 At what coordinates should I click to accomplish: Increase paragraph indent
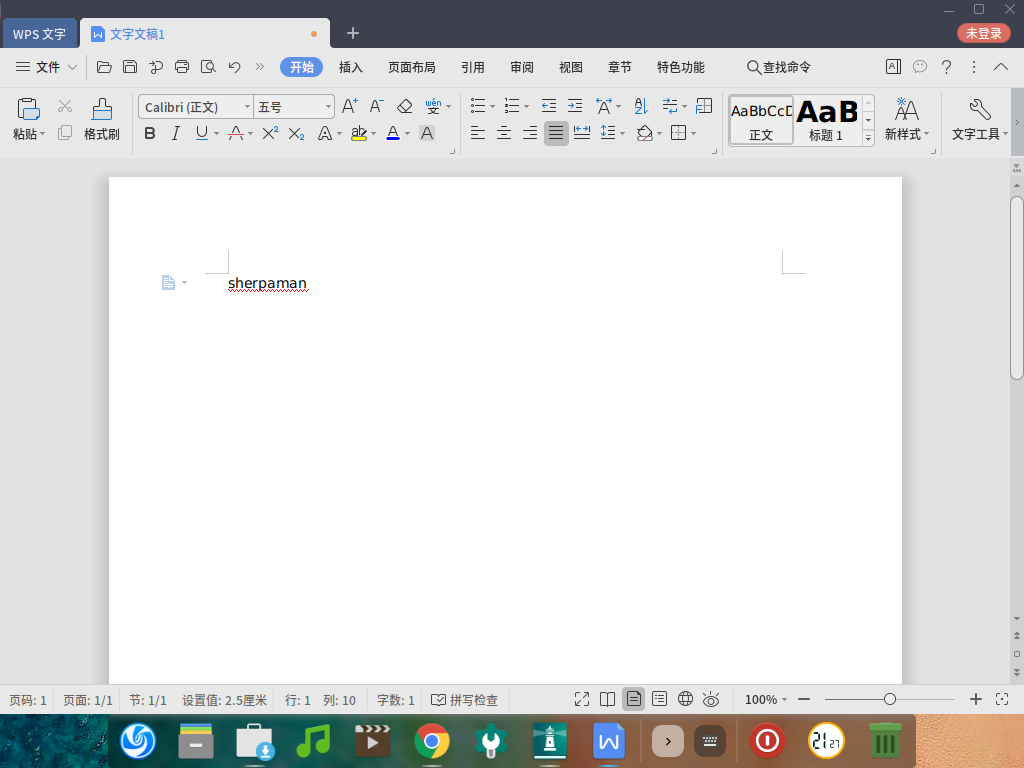tap(575, 106)
